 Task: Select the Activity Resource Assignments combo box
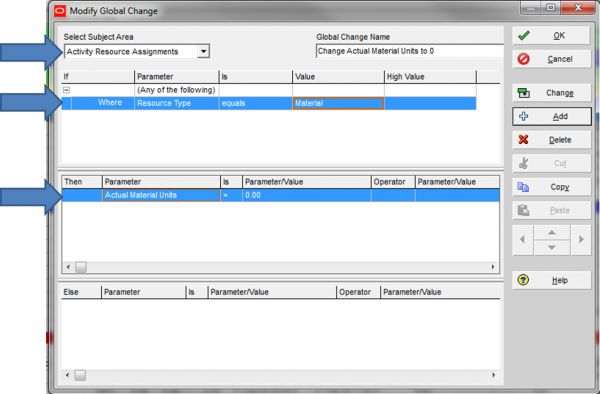(137, 52)
